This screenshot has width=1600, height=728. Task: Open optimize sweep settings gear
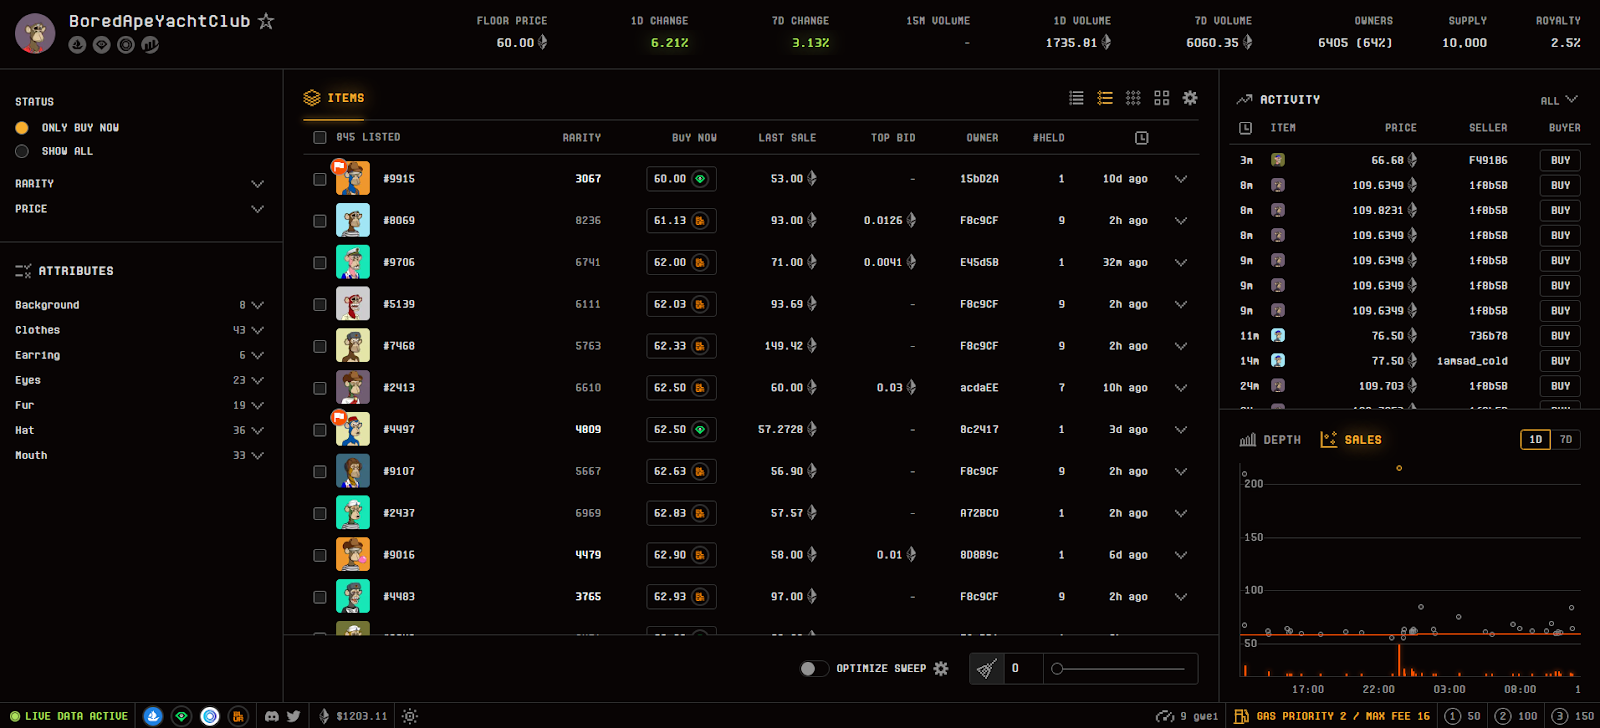point(941,668)
